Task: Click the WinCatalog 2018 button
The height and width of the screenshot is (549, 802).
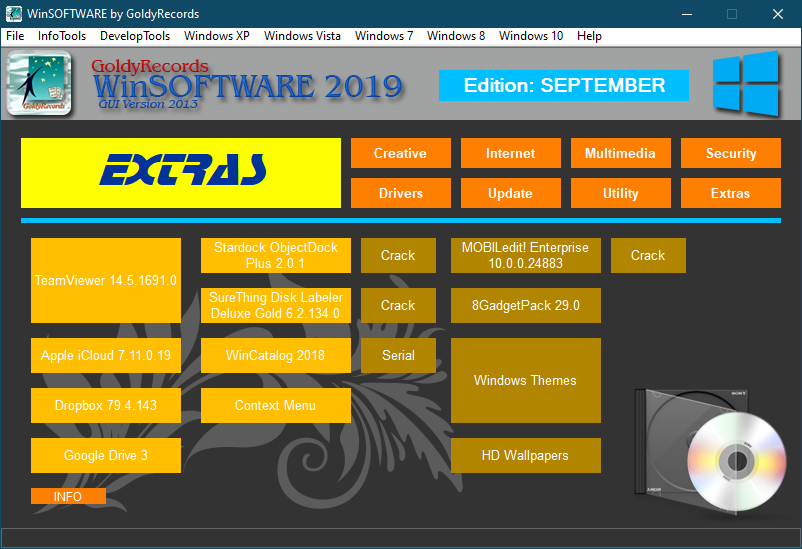Action: click(x=276, y=356)
